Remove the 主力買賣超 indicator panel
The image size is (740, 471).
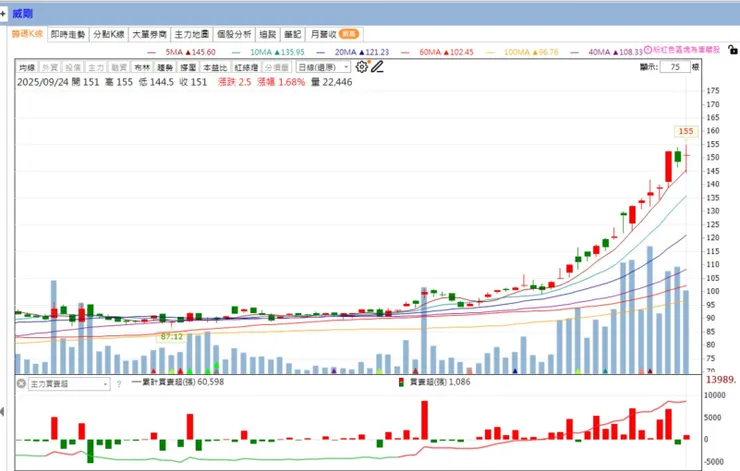point(21,384)
